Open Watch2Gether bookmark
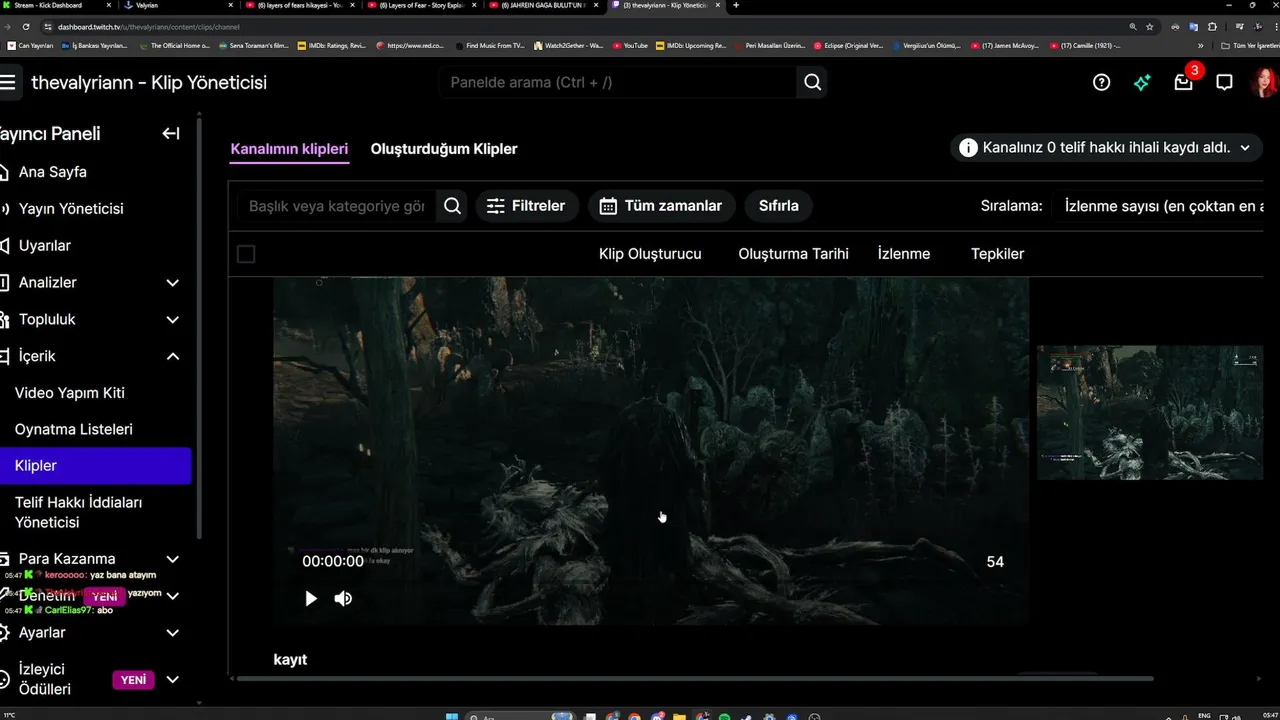1280x720 pixels. click(568, 45)
